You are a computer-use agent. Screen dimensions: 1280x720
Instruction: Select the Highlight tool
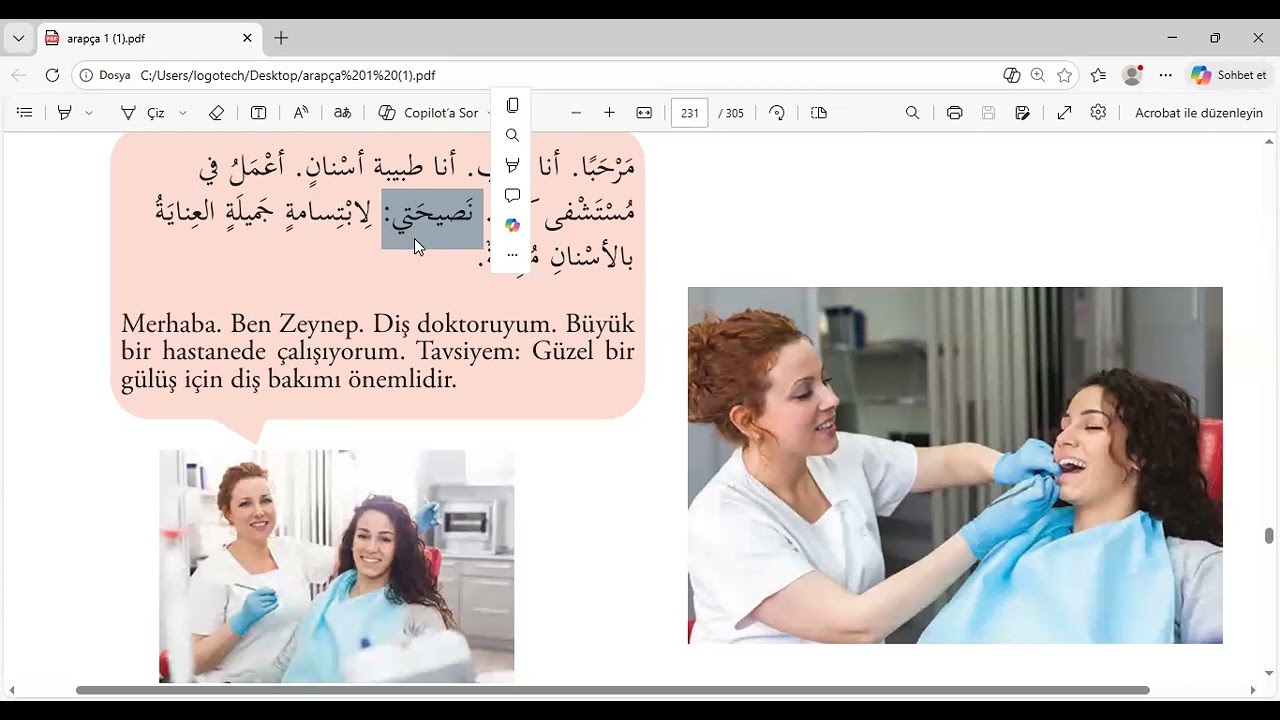[65, 113]
